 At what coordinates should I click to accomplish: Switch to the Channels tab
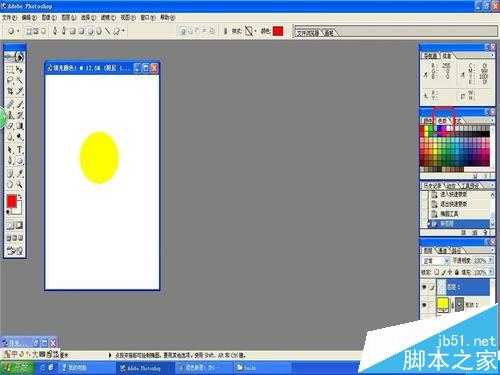point(442,250)
